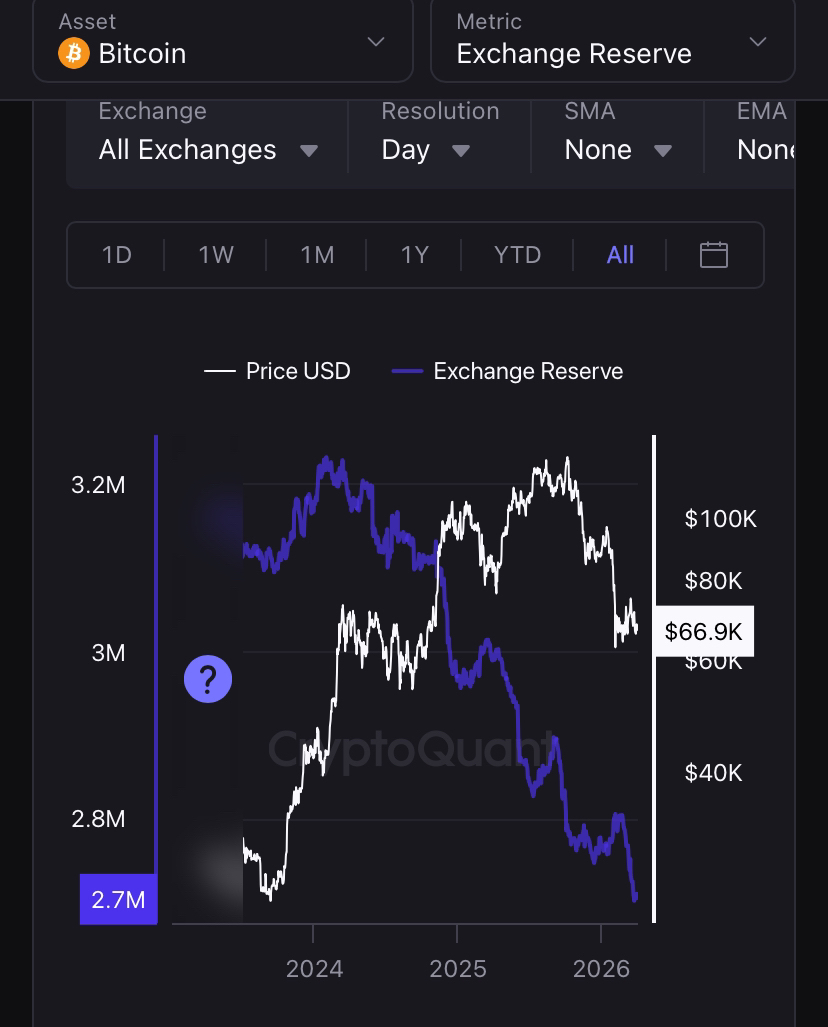Open the EMA dropdown
828x1027 pixels.
click(765, 149)
